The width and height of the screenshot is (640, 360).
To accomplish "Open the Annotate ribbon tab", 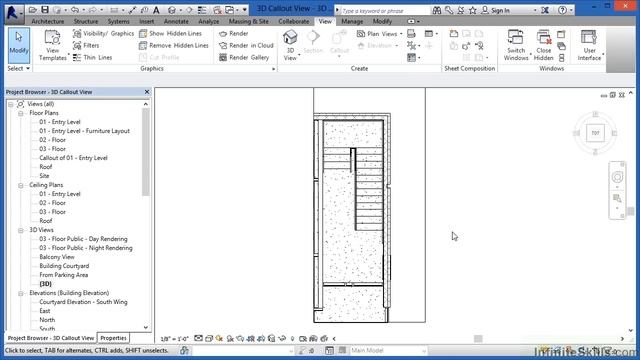I will pyautogui.click(x=176, y=21).
